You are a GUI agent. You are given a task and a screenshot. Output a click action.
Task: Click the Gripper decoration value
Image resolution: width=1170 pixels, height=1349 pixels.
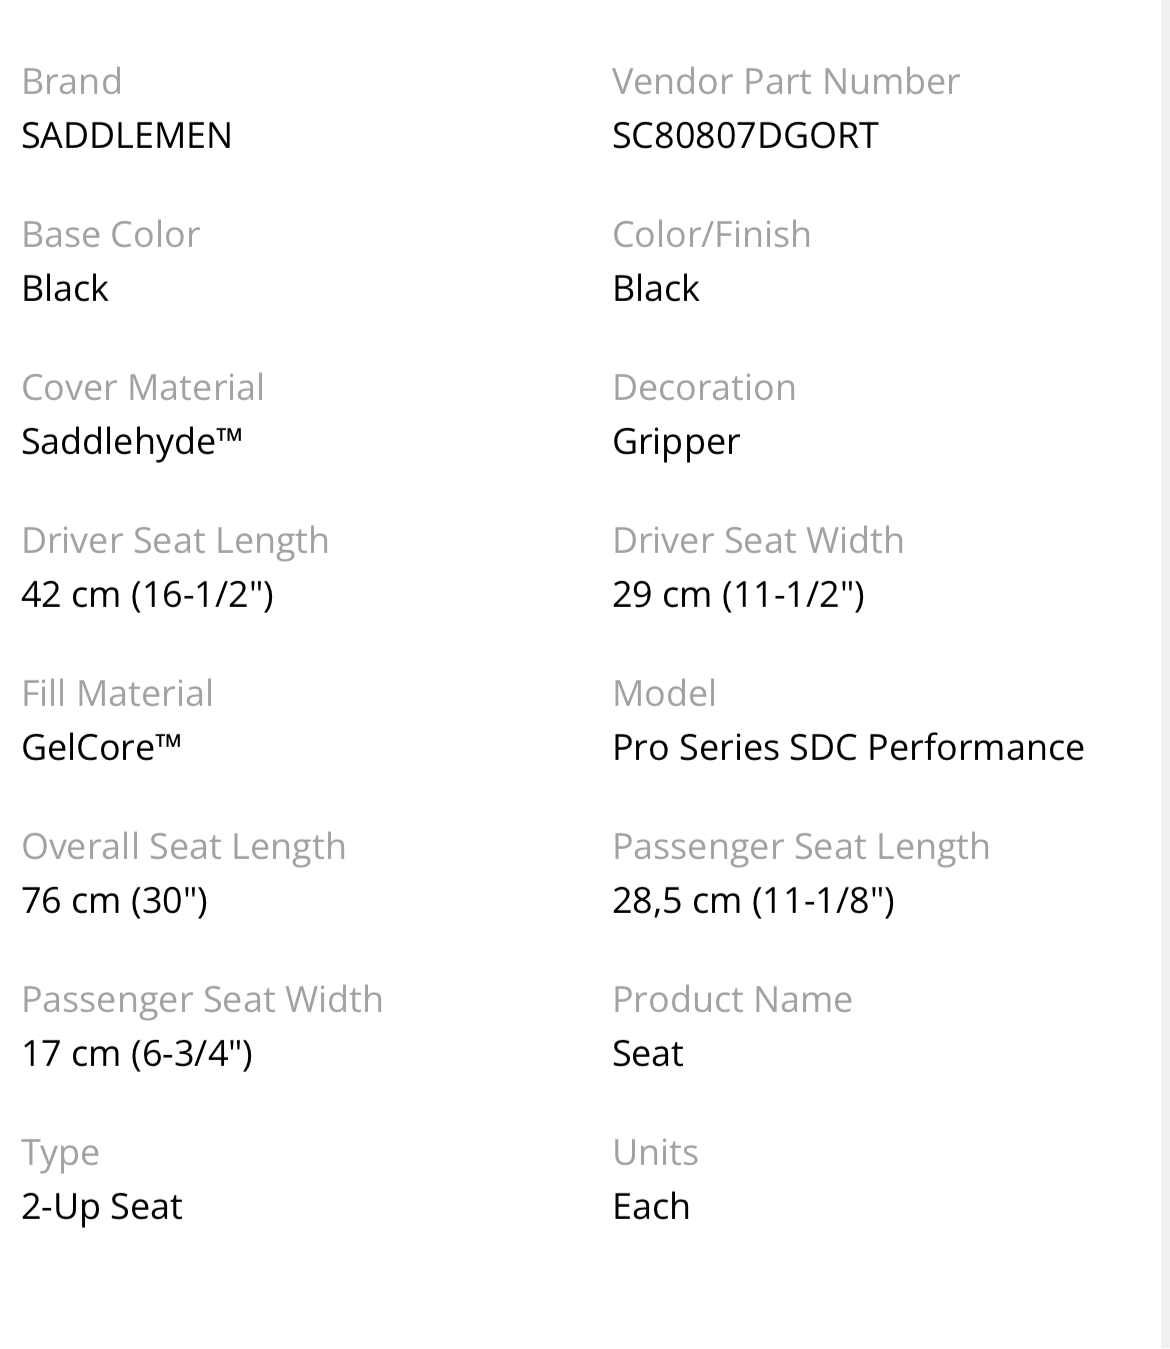pos(676,441)
